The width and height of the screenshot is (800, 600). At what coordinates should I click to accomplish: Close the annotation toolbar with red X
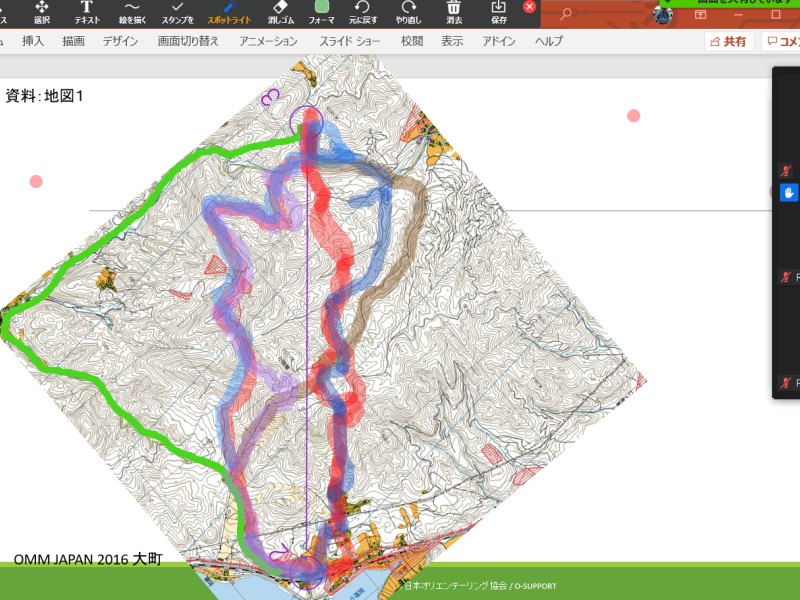pos(530,7)
